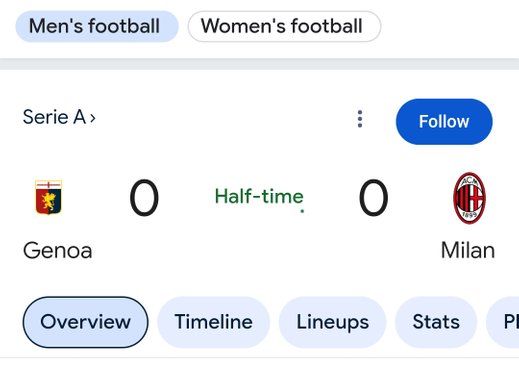Switch to the Timeline tab
The width and height of the screenshot is (519, 380).
pyautogui.click(x=213, y=322)
